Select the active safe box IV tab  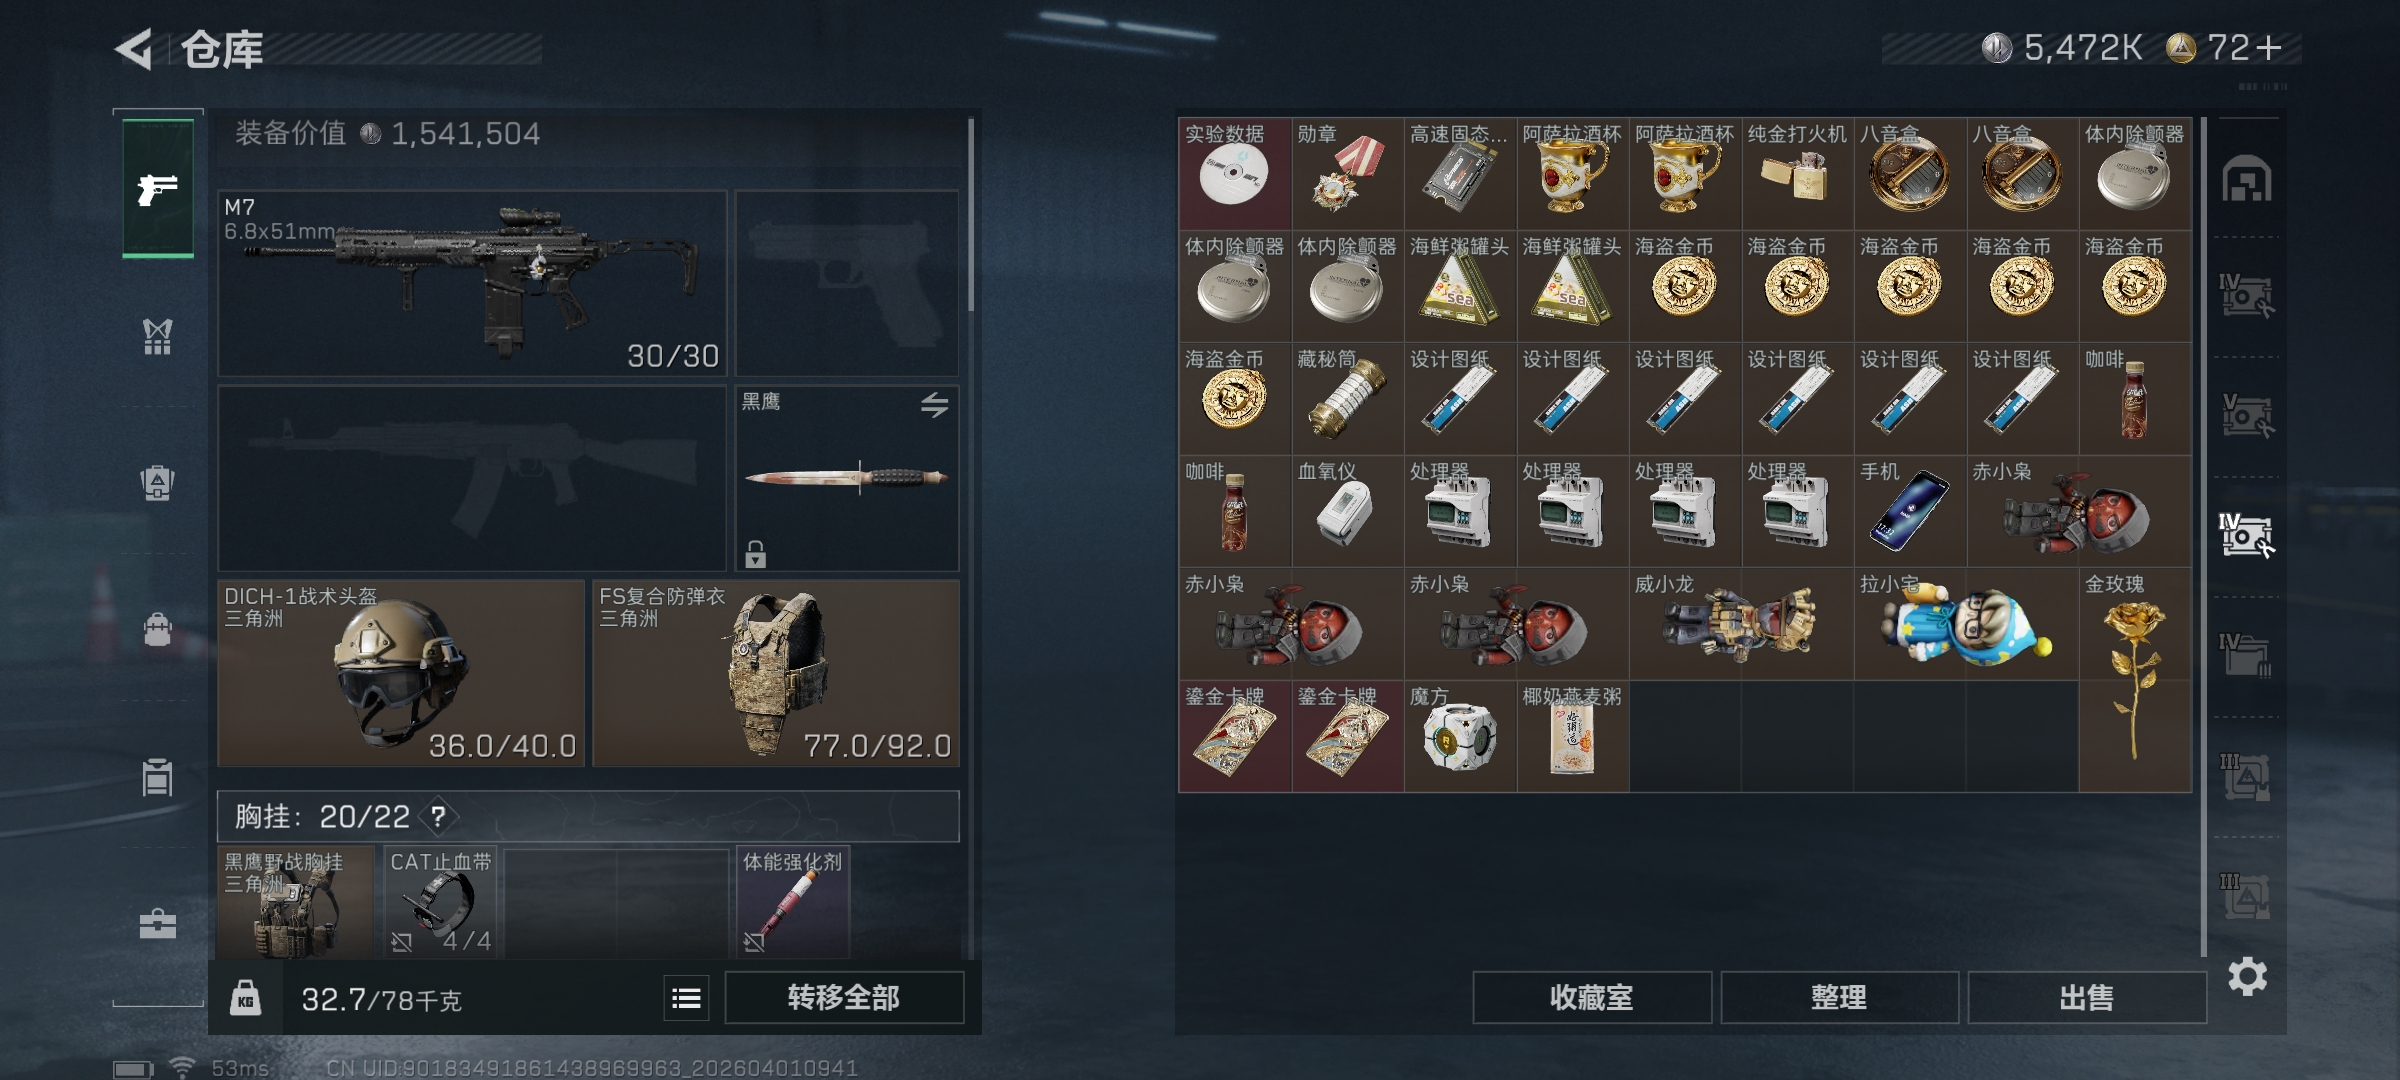click(x=2246, y=535)
